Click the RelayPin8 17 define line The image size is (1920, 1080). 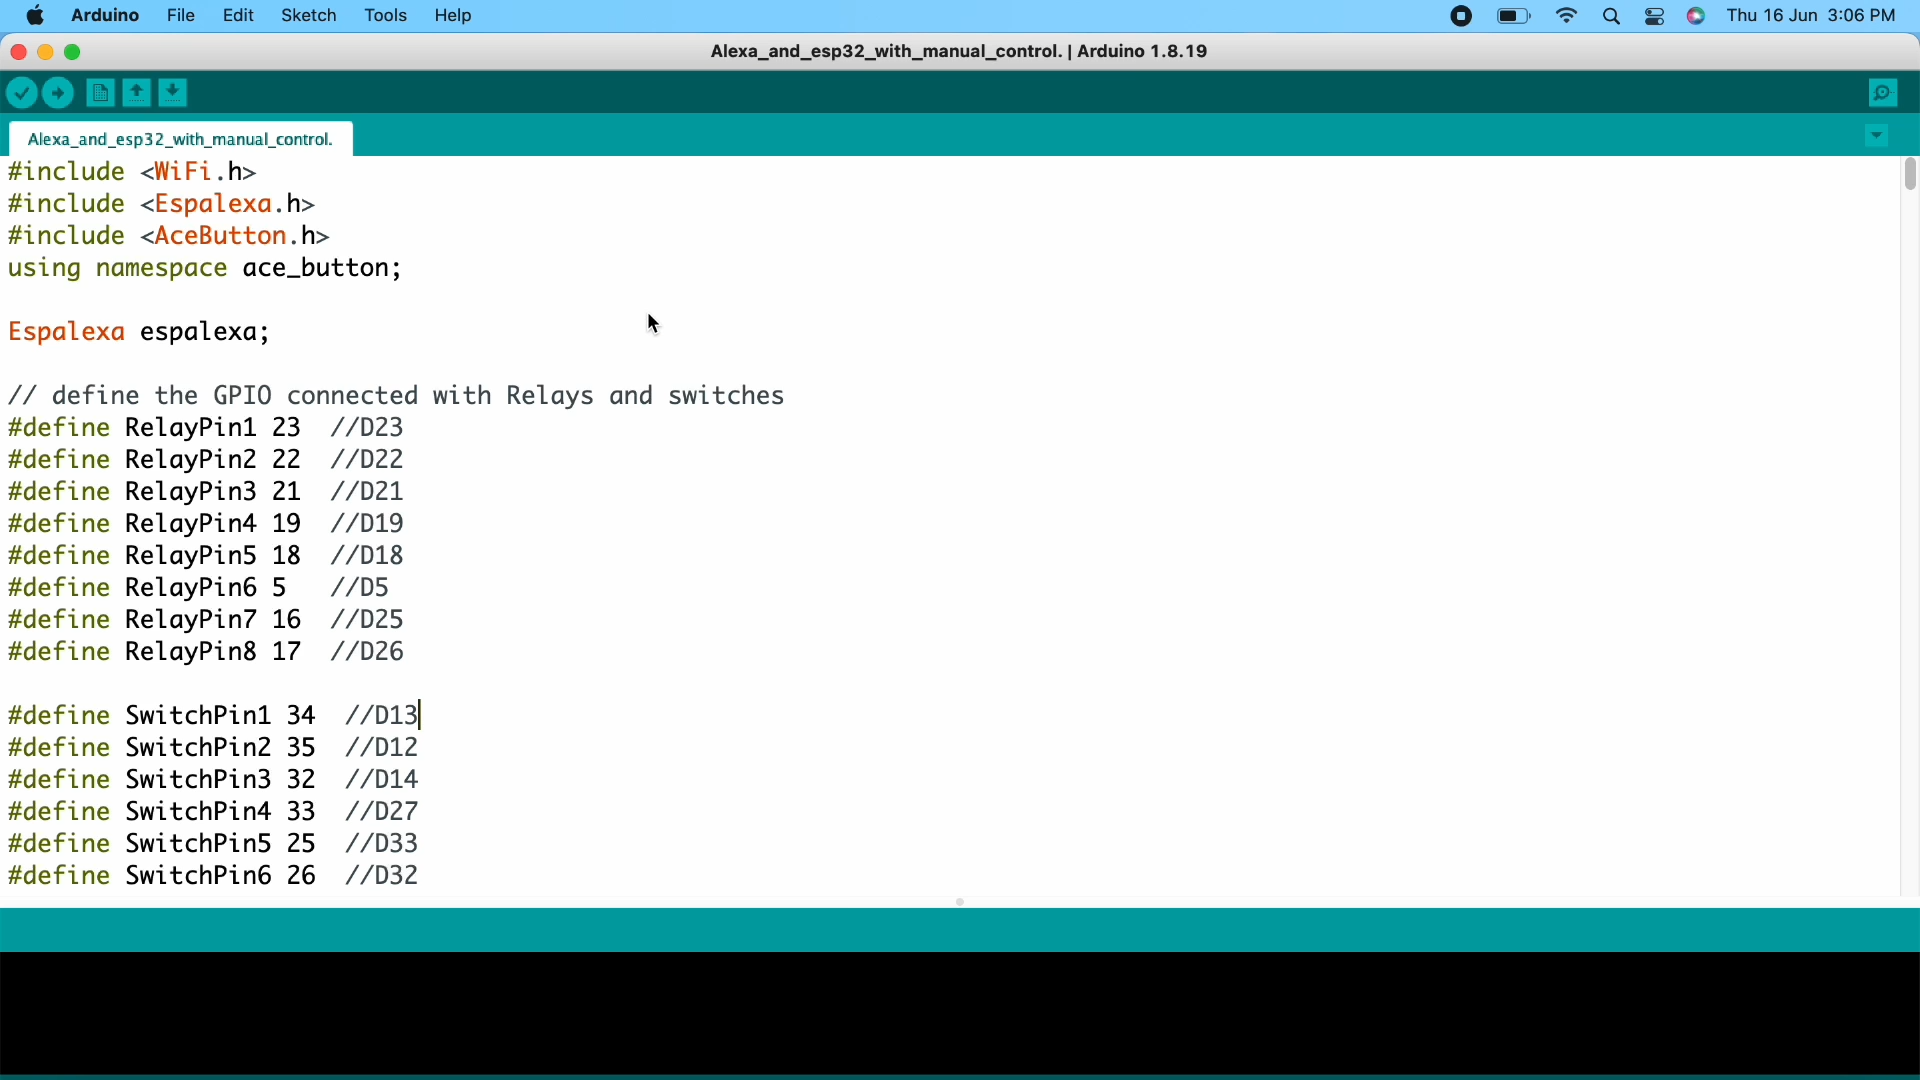pyautogui.click(x=206, y=654)
